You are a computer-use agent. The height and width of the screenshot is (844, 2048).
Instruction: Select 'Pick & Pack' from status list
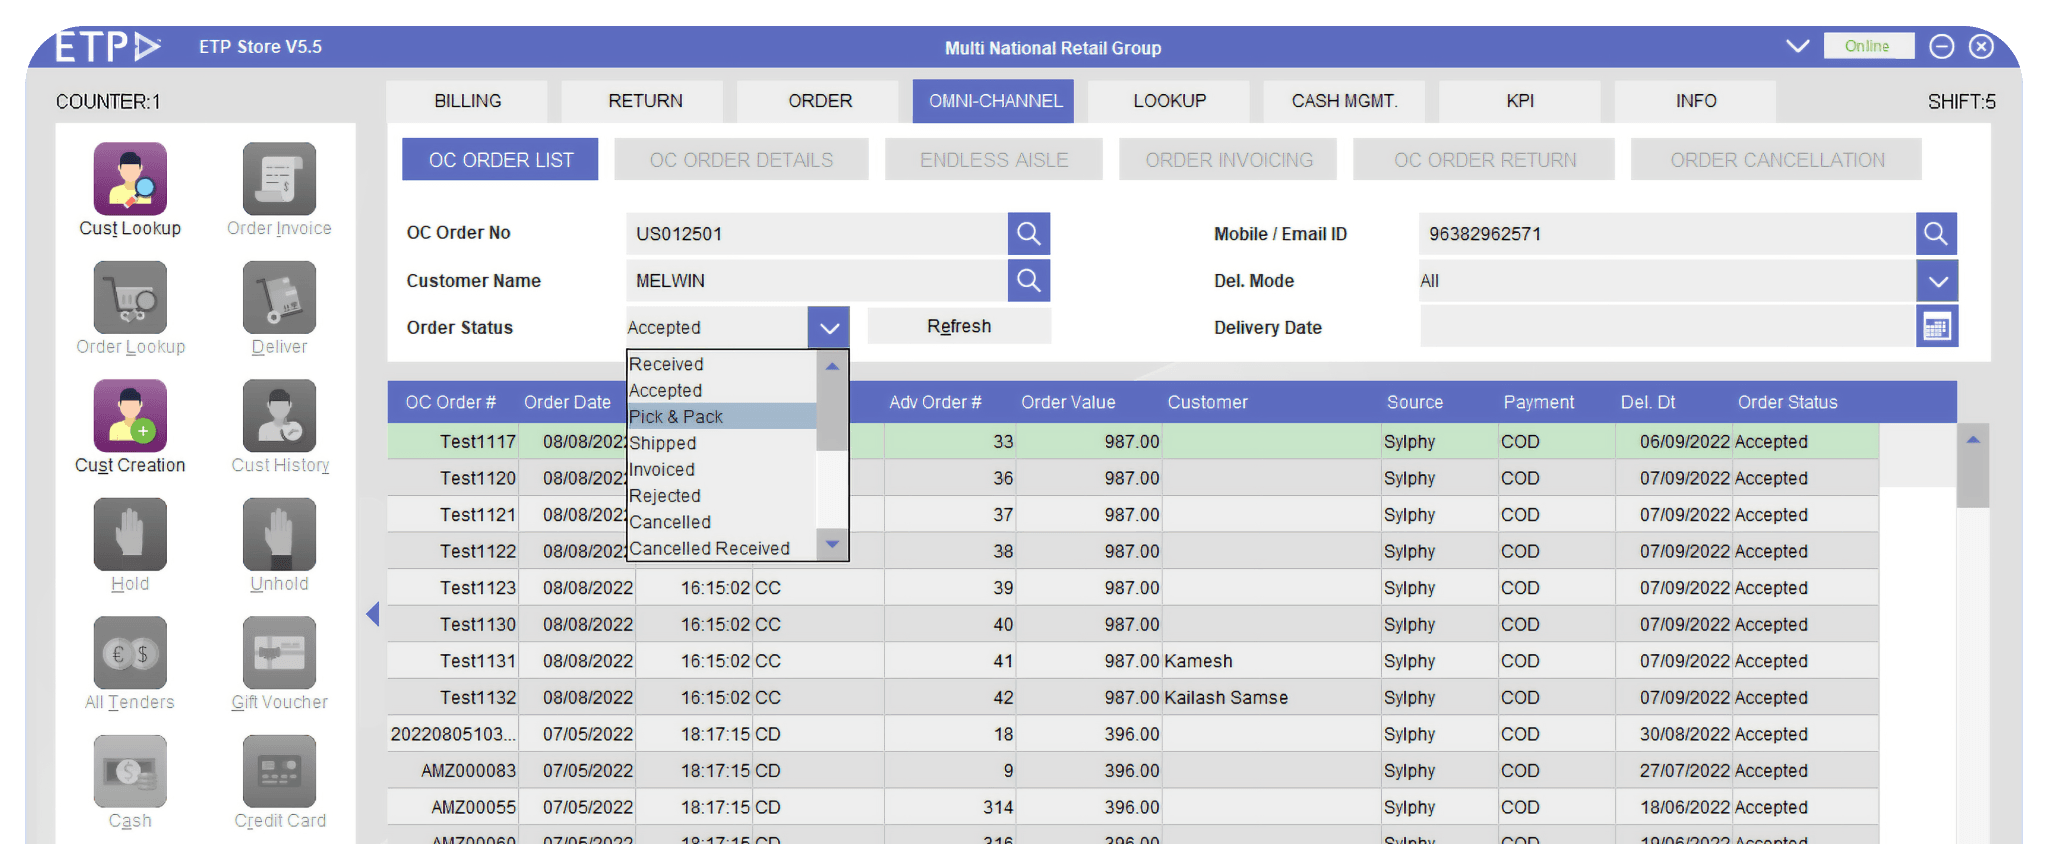[x=720, y=417]
